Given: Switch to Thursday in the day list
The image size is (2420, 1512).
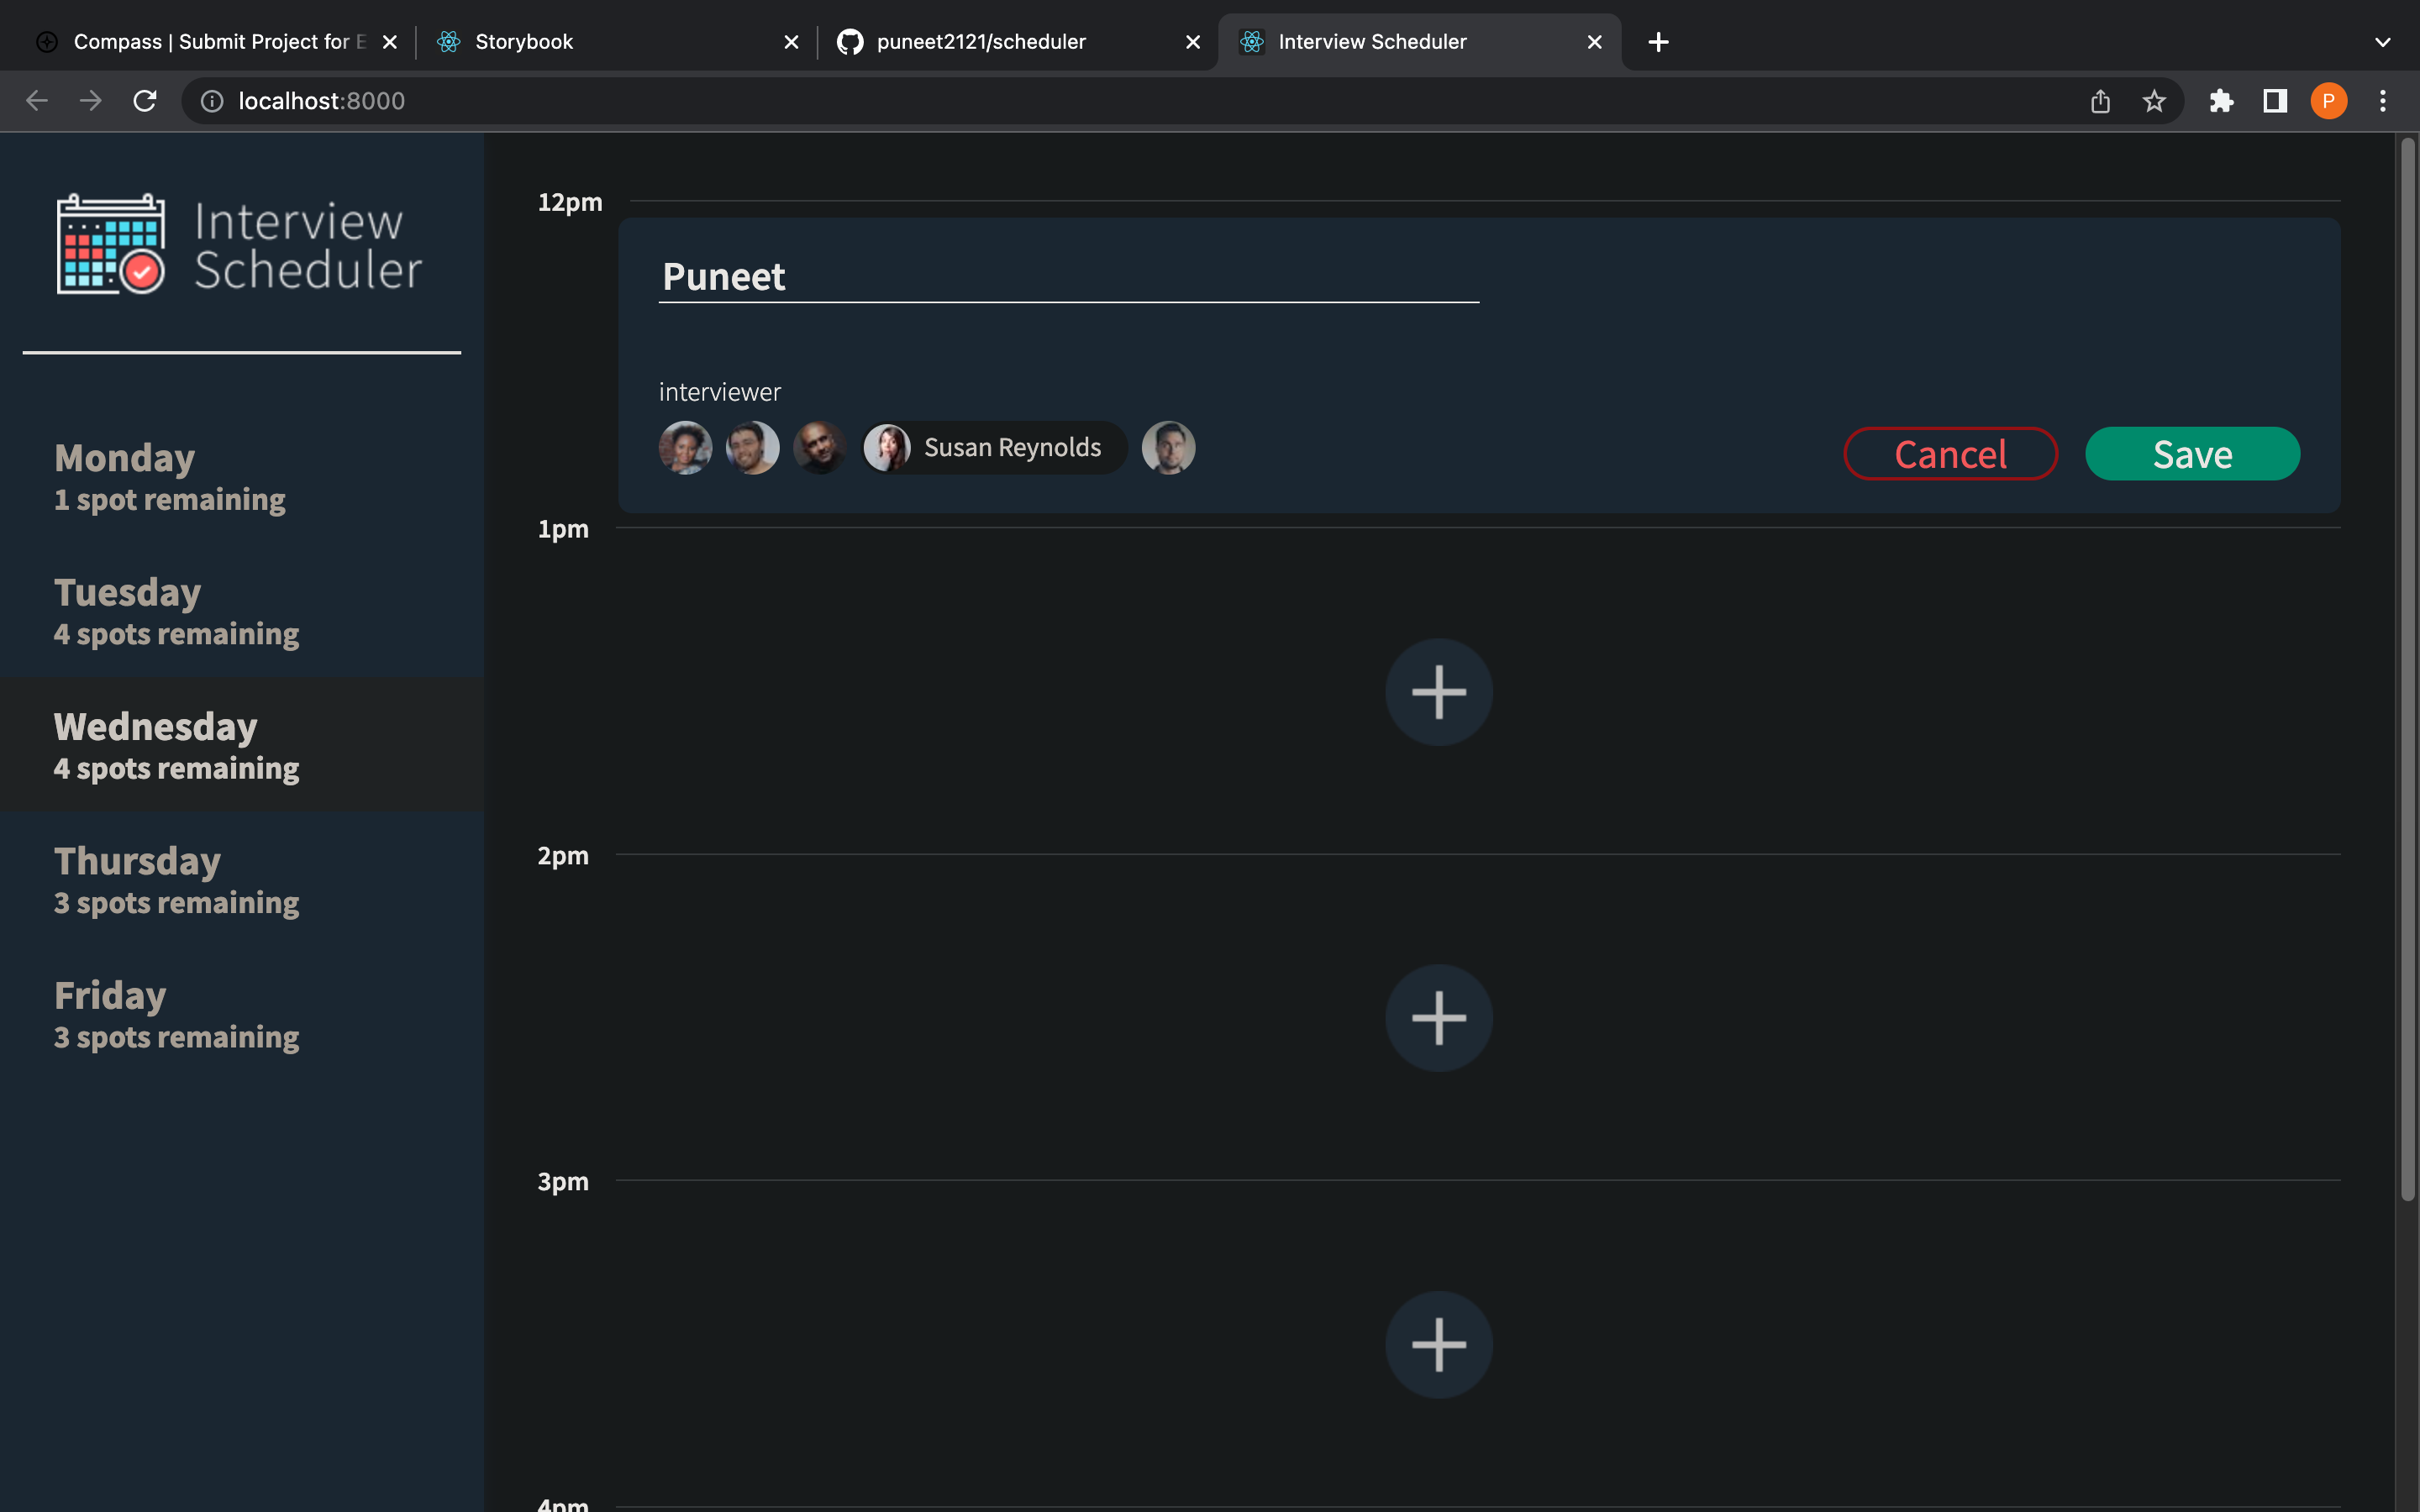Looking at the screenshot, I should coord(242,879).
